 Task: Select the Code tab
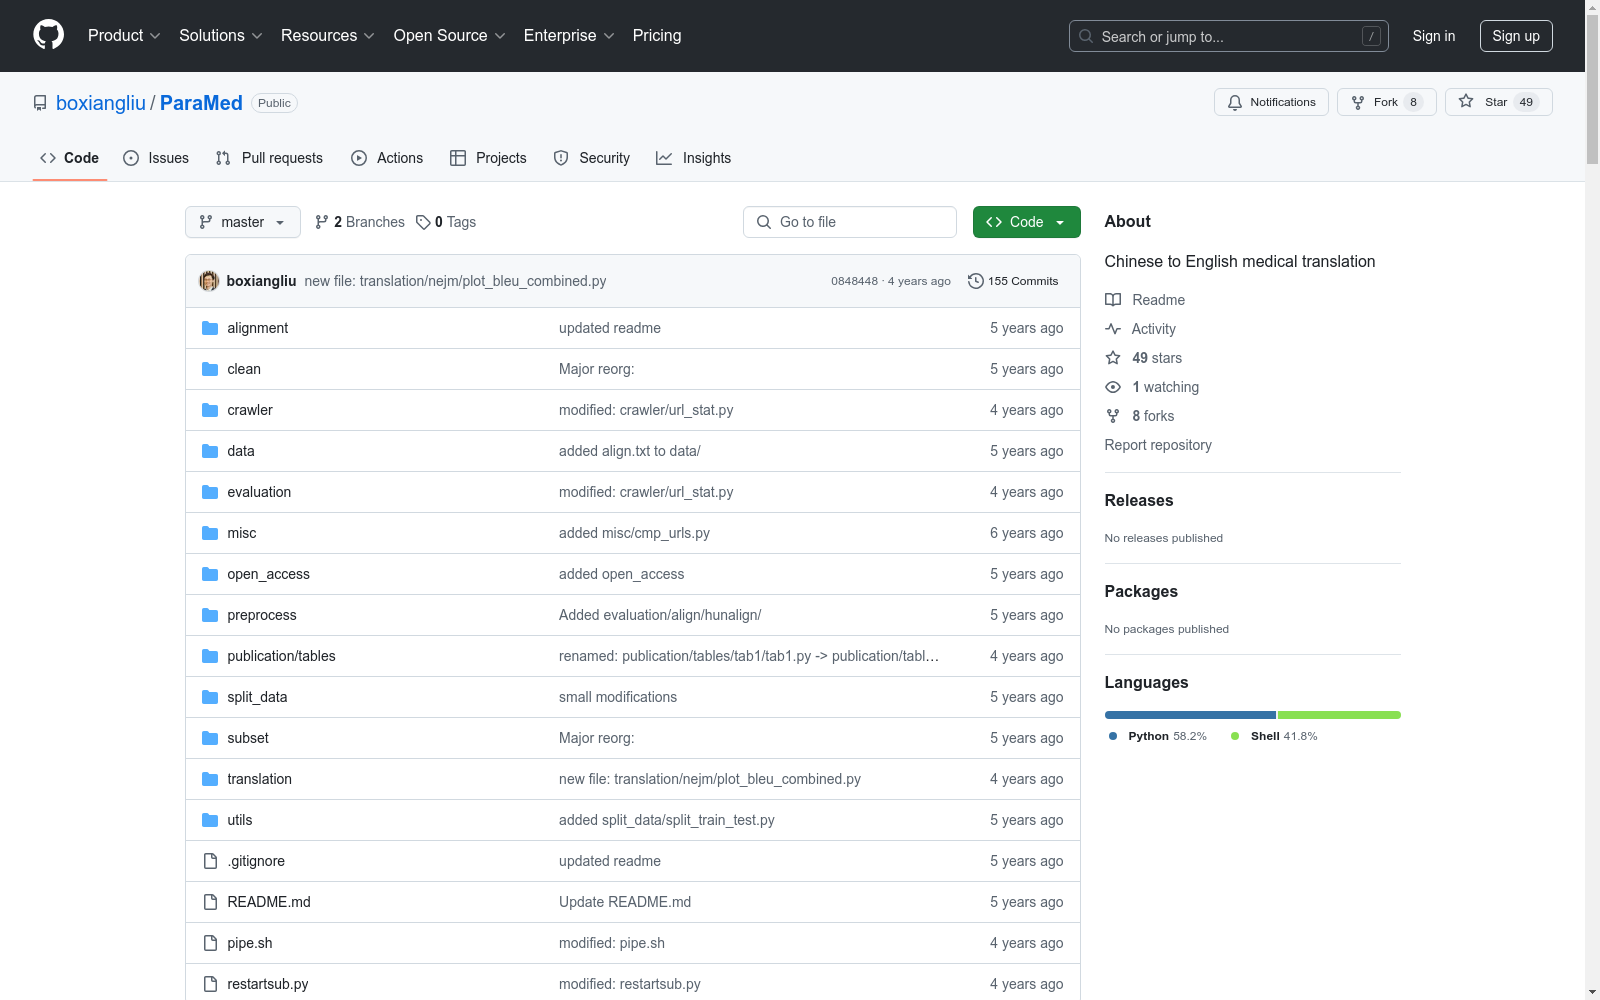coord(70,158)
